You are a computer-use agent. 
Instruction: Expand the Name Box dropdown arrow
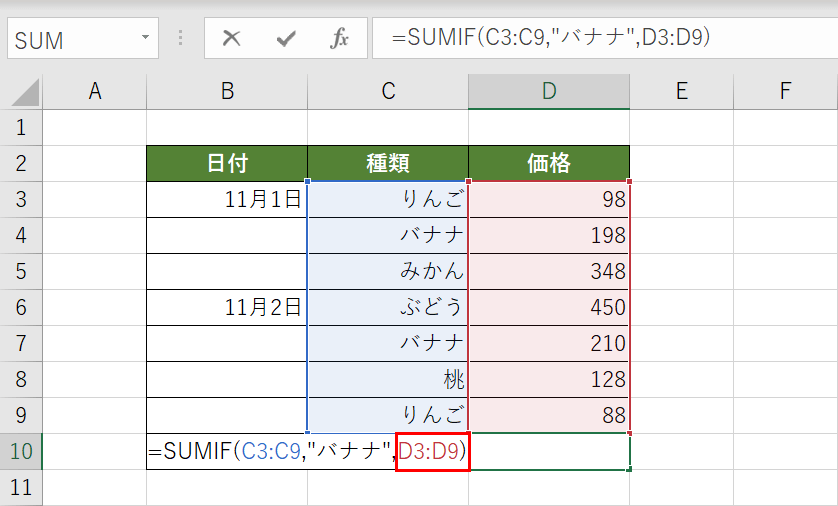tap(146, 39)
